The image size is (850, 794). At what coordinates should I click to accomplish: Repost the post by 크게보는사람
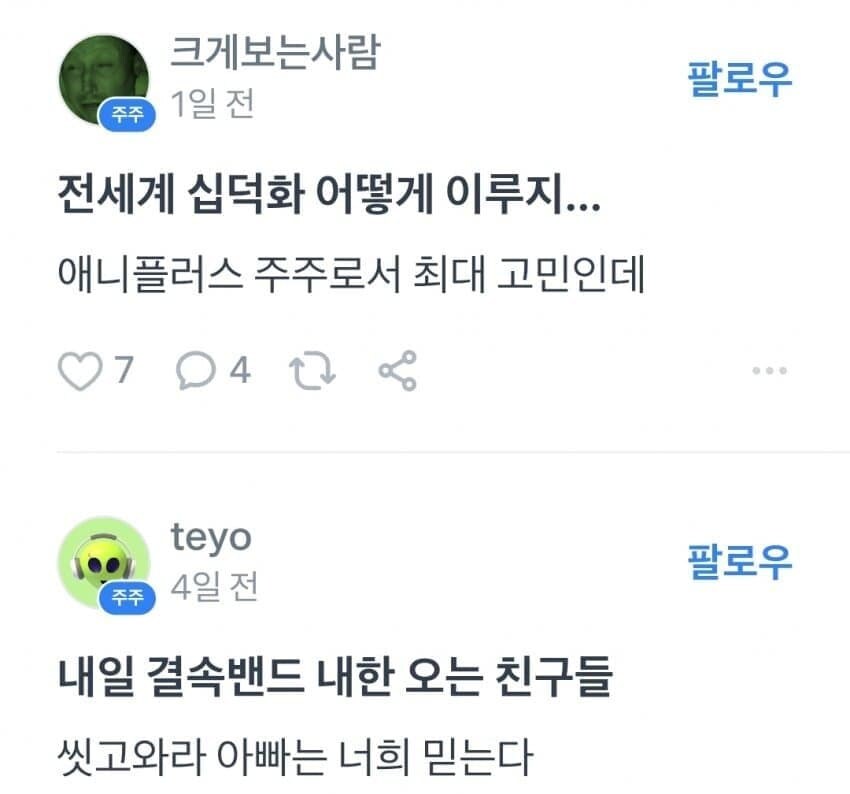click(312, 370)
